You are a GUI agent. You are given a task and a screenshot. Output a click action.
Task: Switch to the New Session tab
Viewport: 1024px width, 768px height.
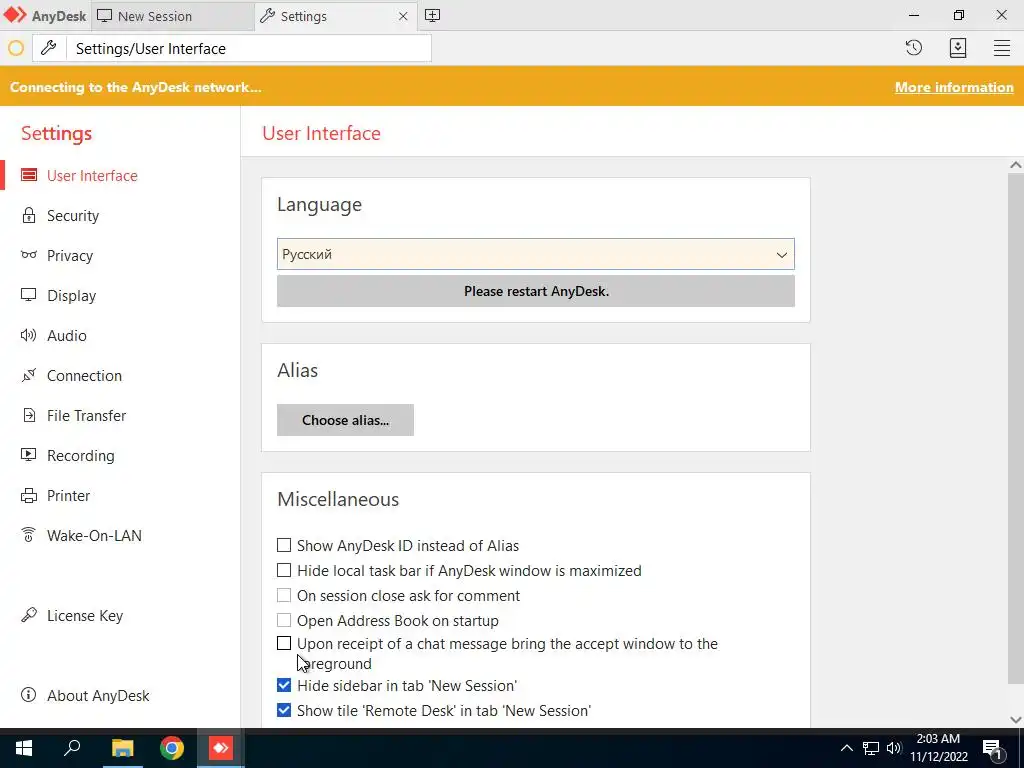coord(173,16)
